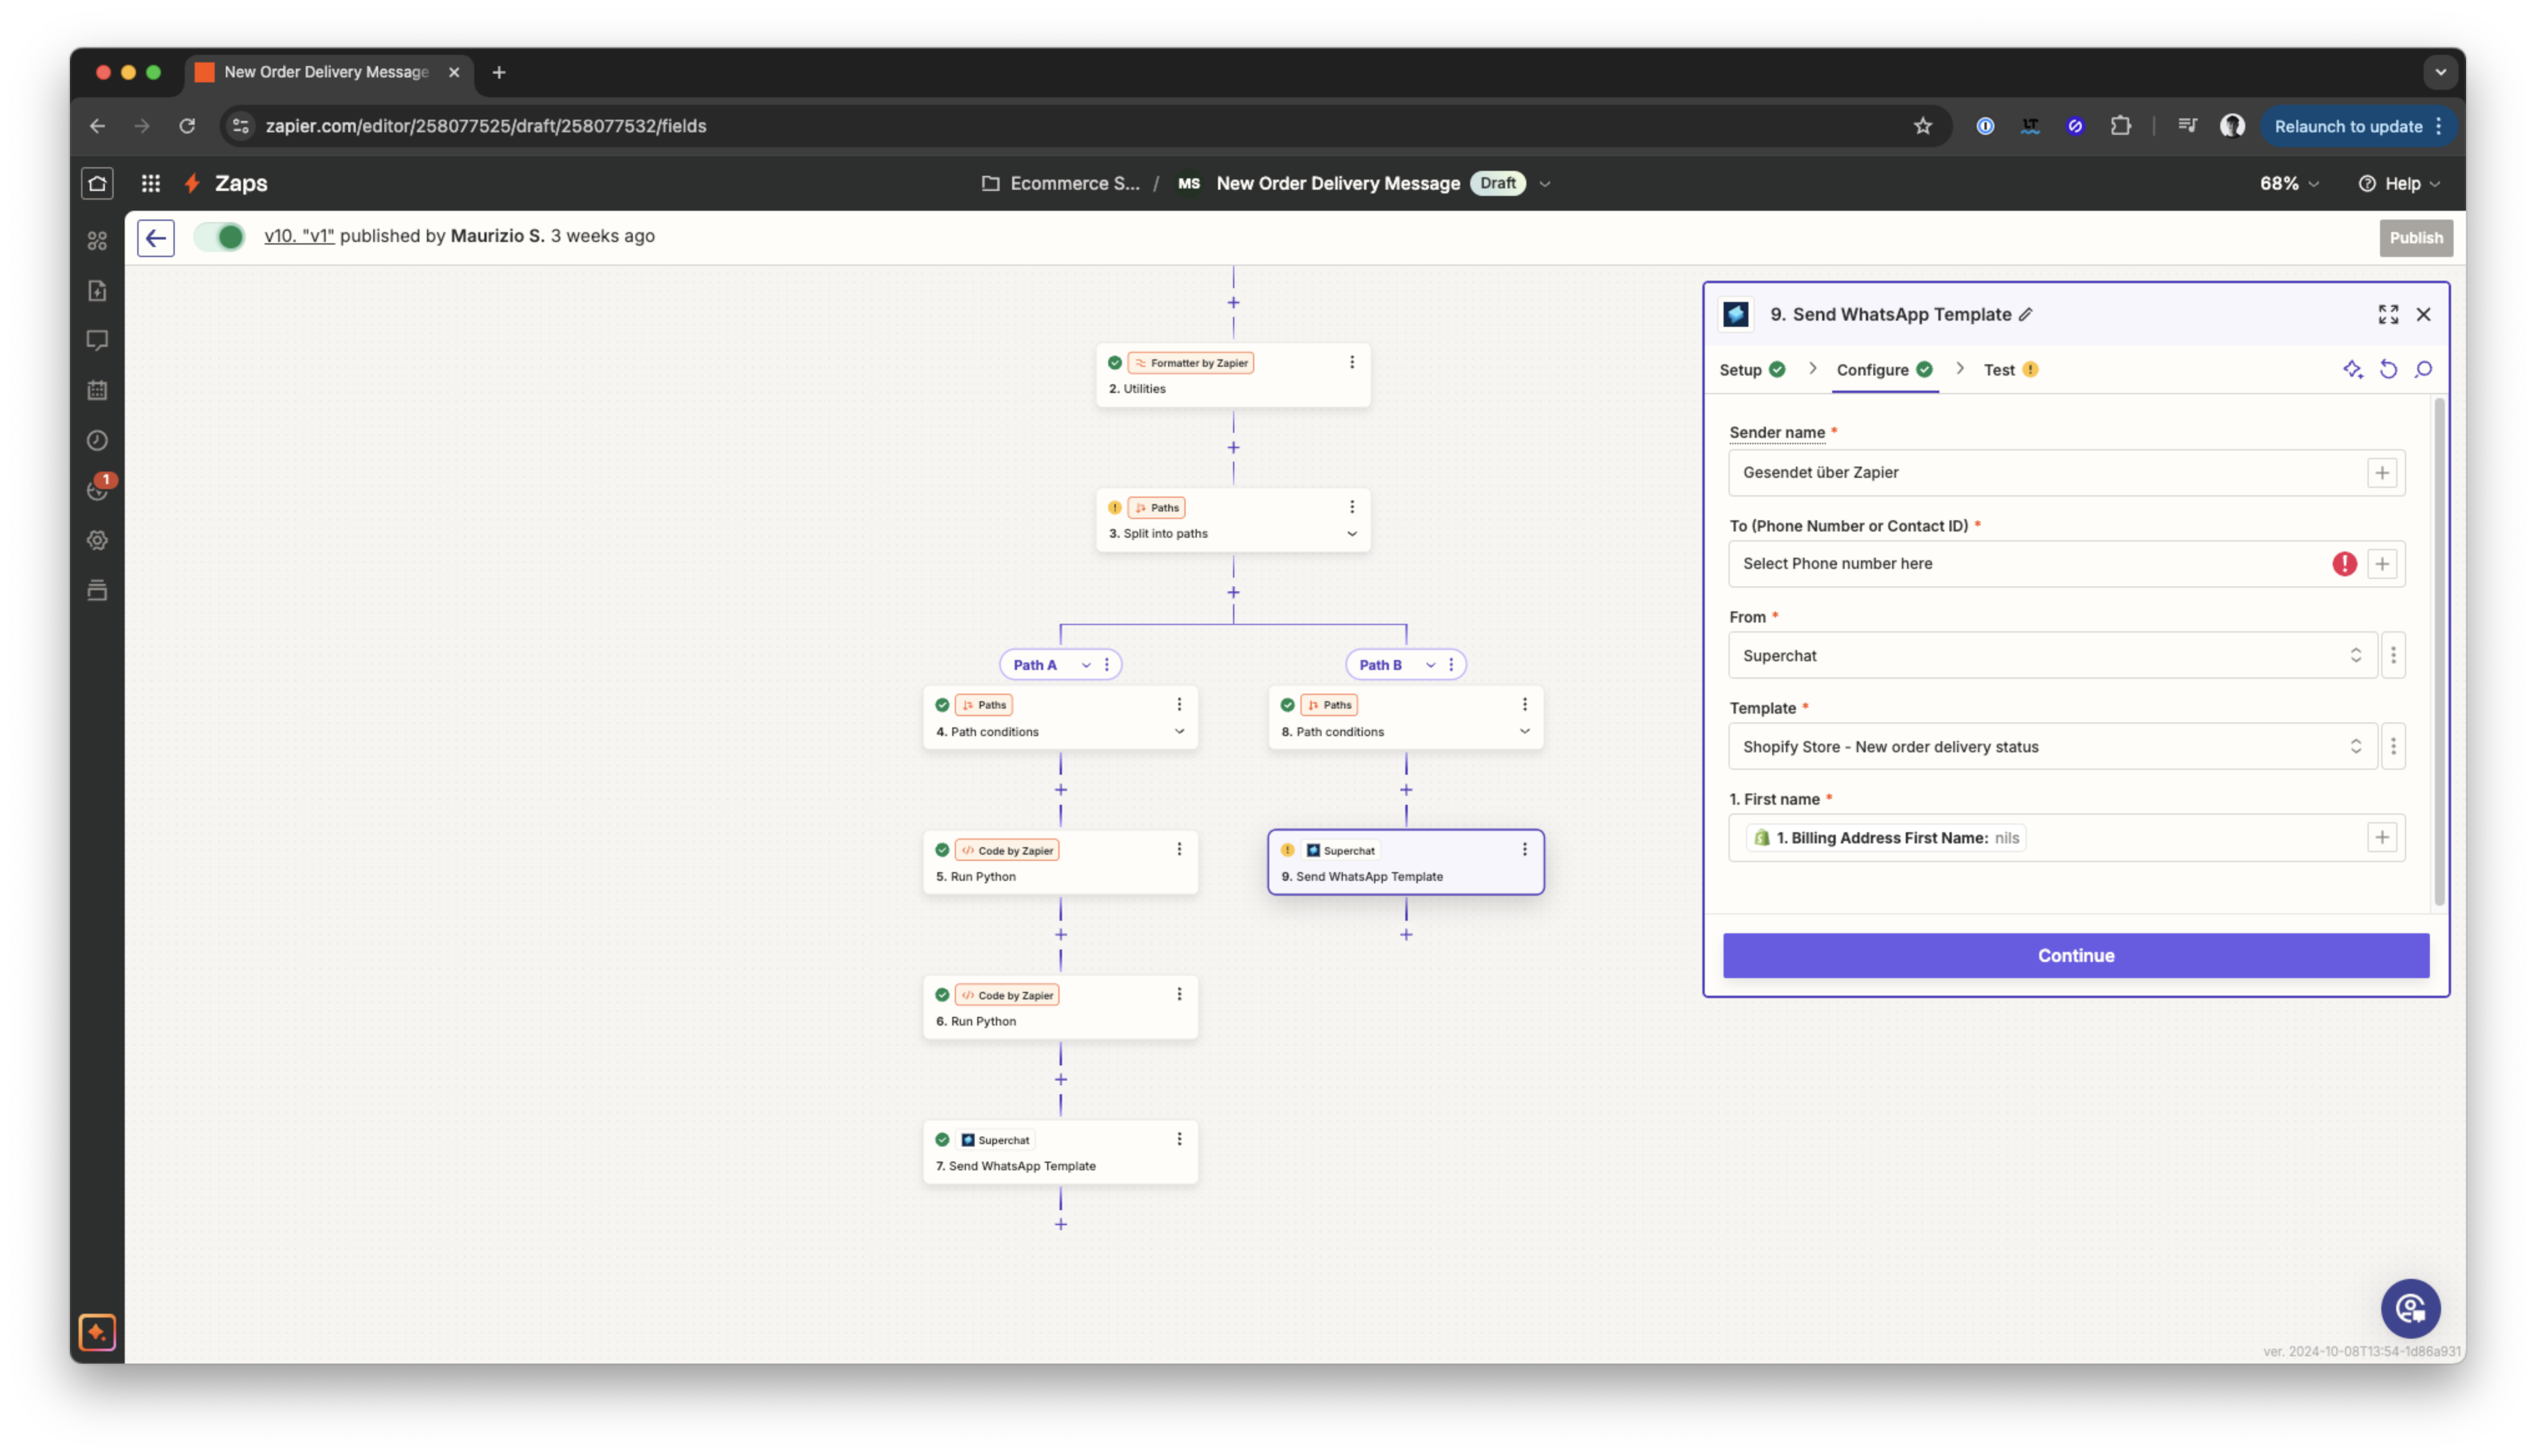Open the field search icon in step panel
Viewport: 2536px width, 1456px height.
(x=2424, y=369)
